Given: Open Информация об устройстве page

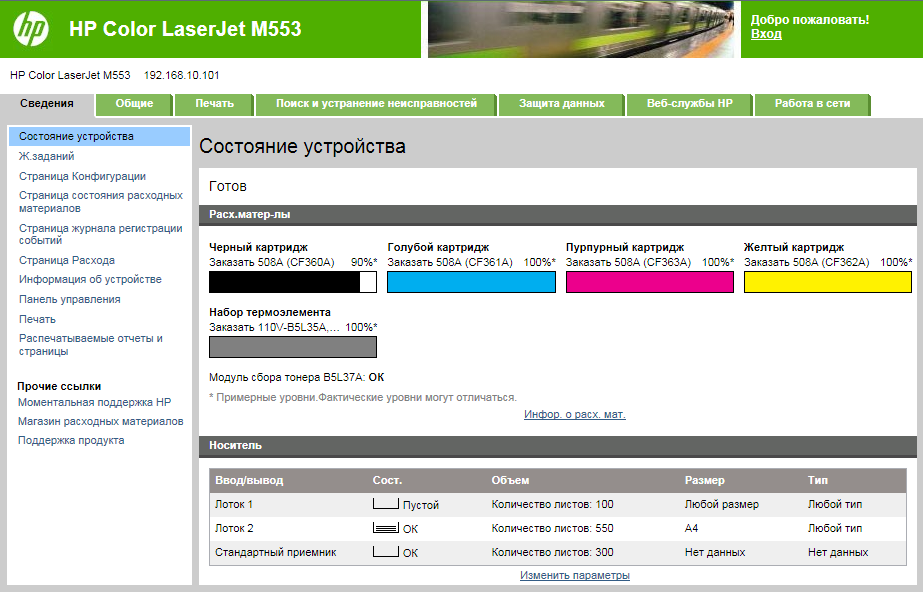Looking at the screenshot, I should click(90, 279).
